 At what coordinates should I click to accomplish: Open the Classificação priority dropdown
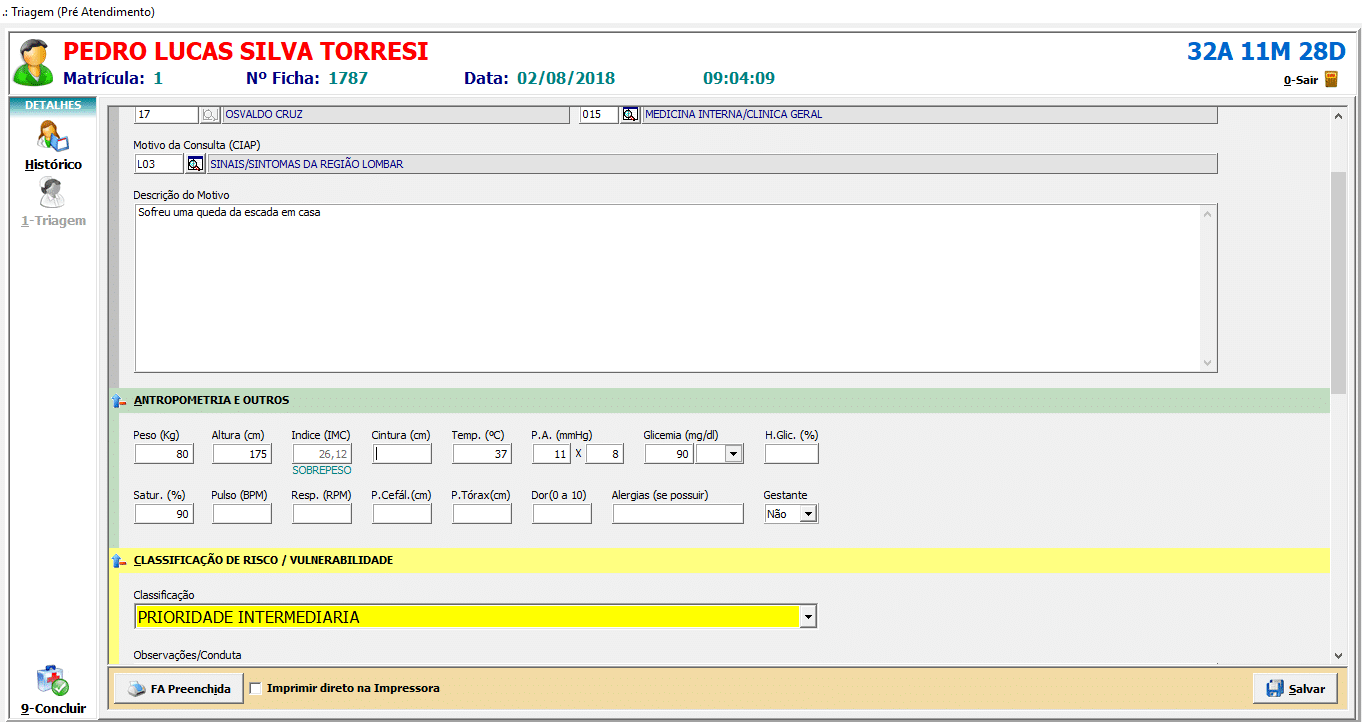click(x=808, y=618)
